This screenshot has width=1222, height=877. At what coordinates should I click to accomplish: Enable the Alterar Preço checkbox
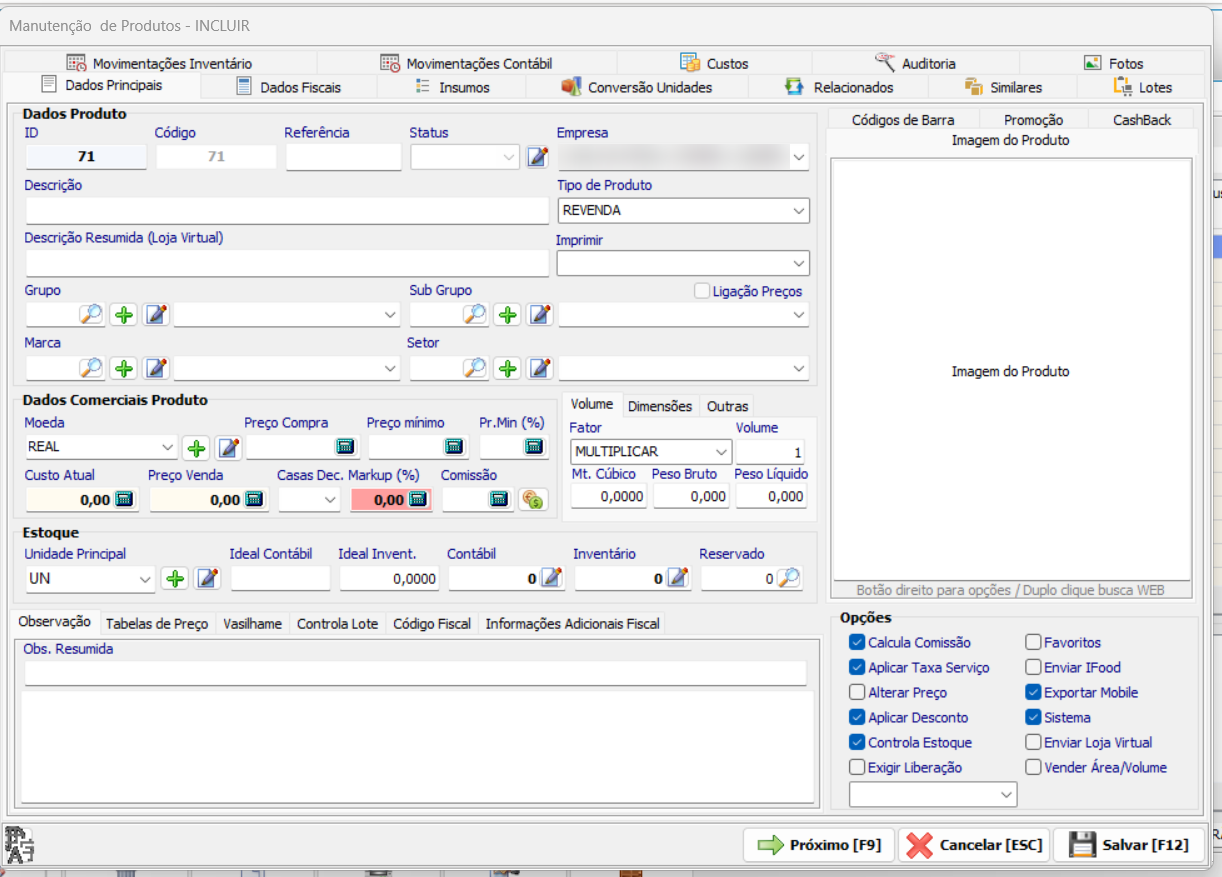[x=857, y=692]
